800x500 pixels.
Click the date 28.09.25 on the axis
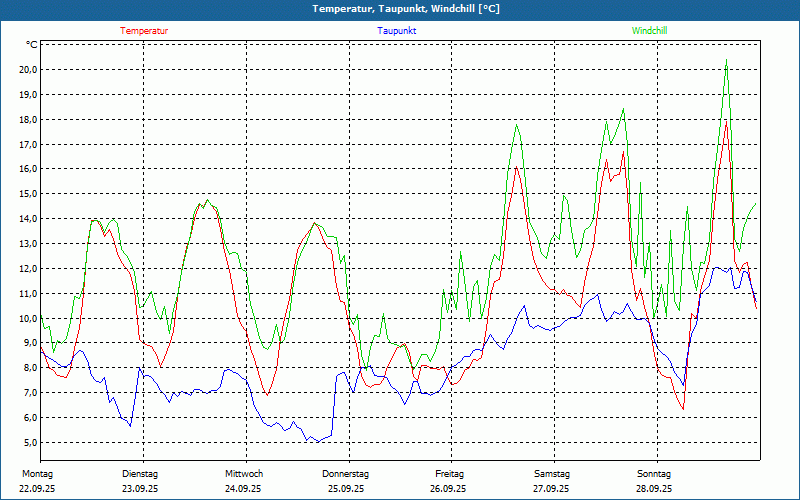(x=654, y=489)
